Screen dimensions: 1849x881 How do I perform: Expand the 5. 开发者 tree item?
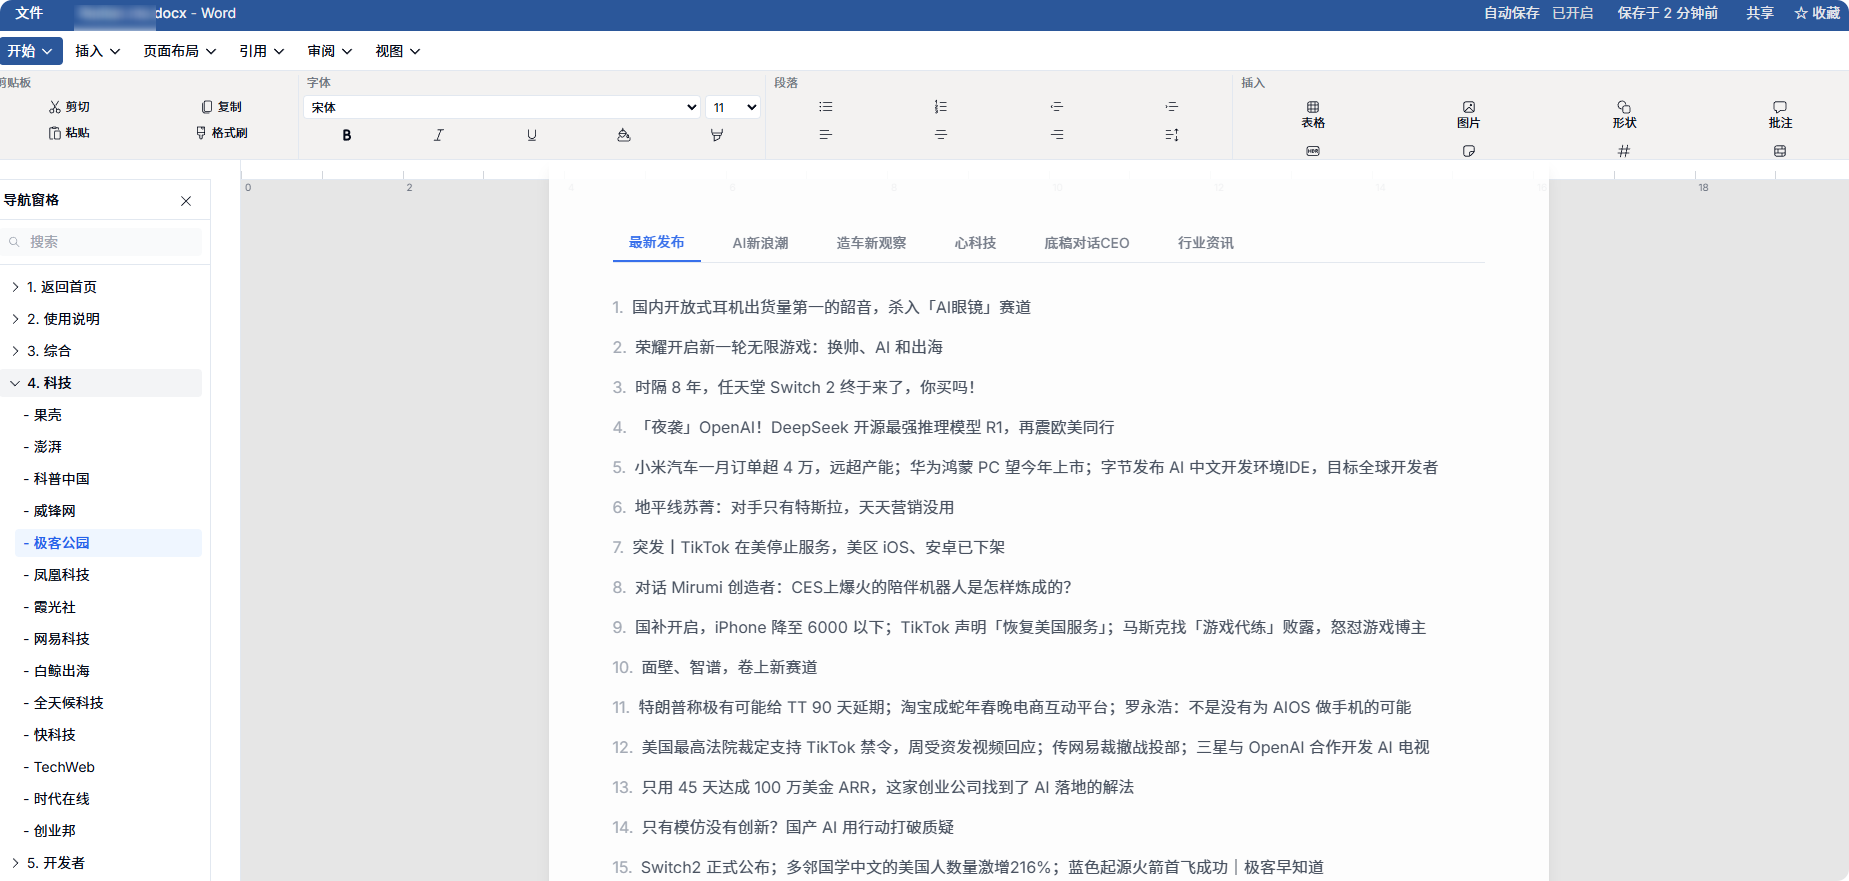click(x=15, y=863)
